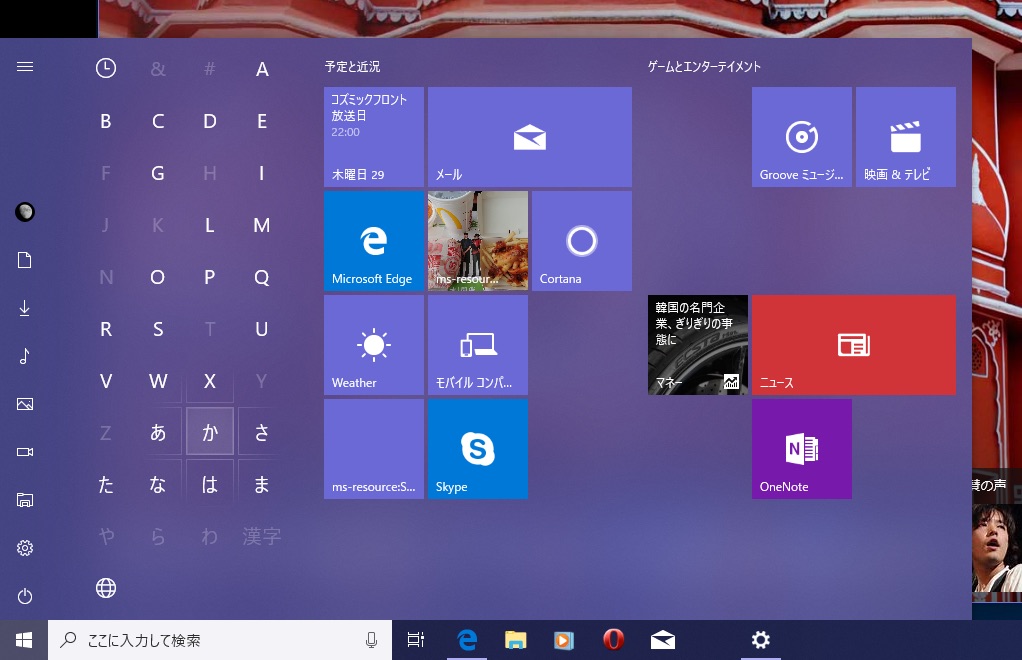1022x660 pixels.
Task: Jump to letter A in app list
Action: tap(262, 69)
